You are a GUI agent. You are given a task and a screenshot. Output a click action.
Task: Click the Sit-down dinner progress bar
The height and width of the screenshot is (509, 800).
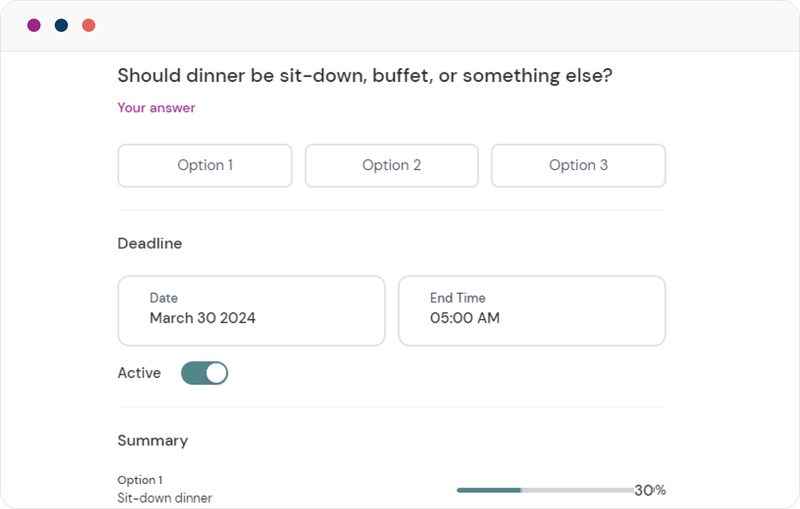pyautogui.click(x=544, y=490)
